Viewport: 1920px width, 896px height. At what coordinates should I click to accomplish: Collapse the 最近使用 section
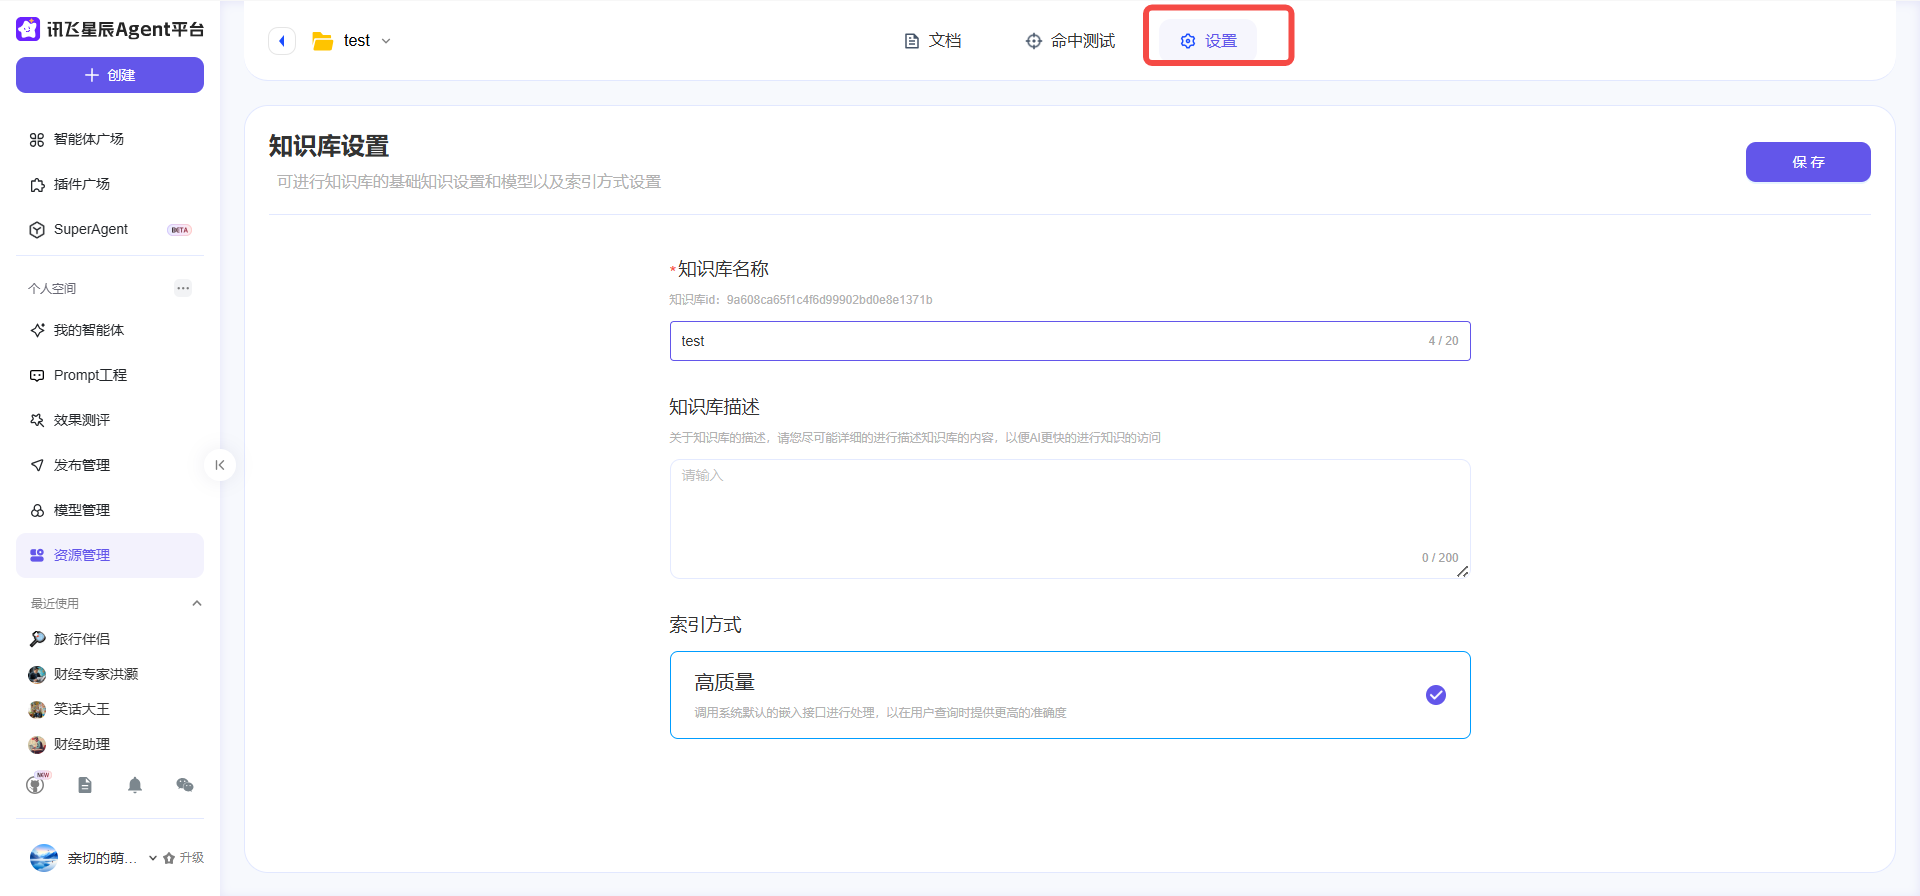(x=197, y=603)
